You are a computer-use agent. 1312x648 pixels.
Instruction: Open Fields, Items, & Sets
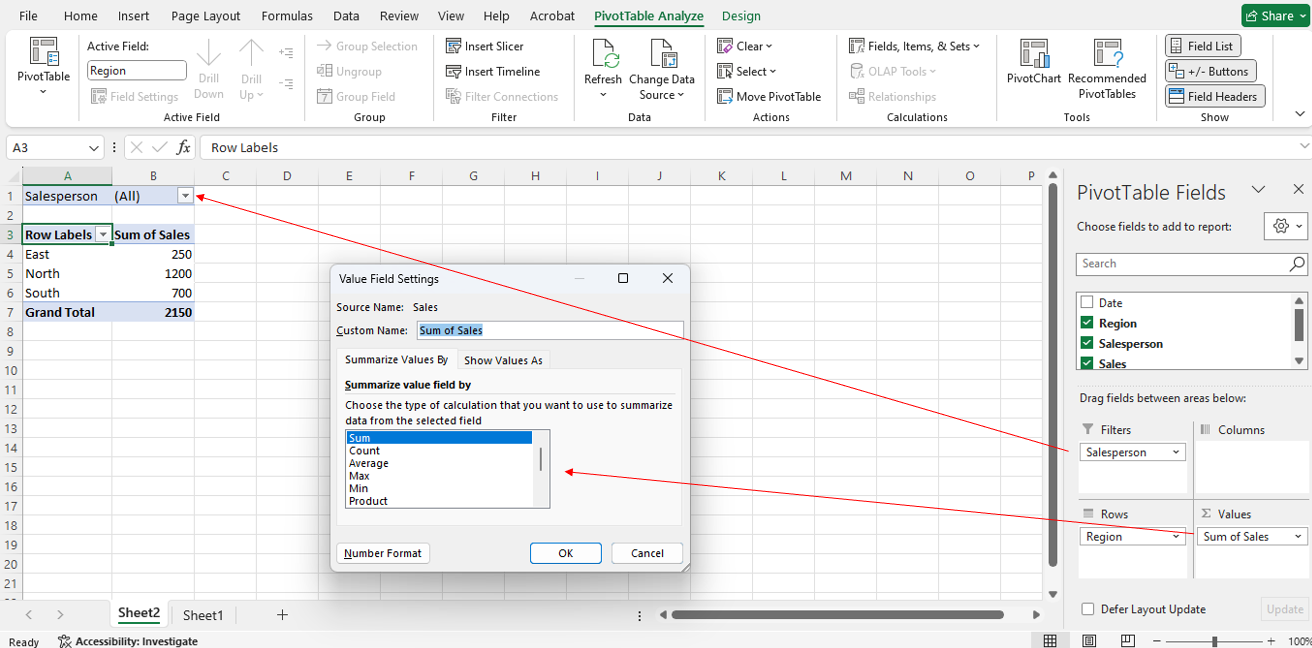click(913, 45)
